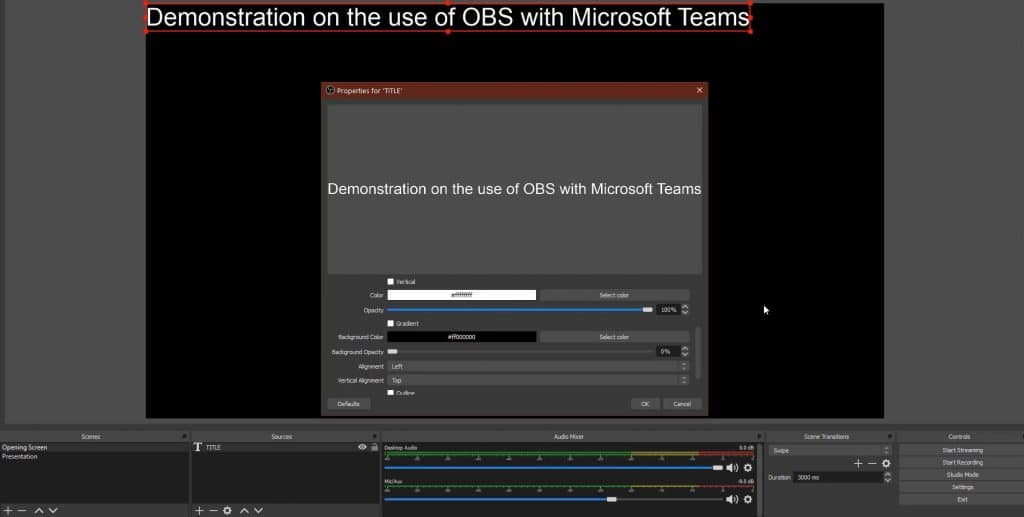Undock the Scene Transitions panel via its header icon
This screenshot has width=1024, height=517.
click(890, 436)
